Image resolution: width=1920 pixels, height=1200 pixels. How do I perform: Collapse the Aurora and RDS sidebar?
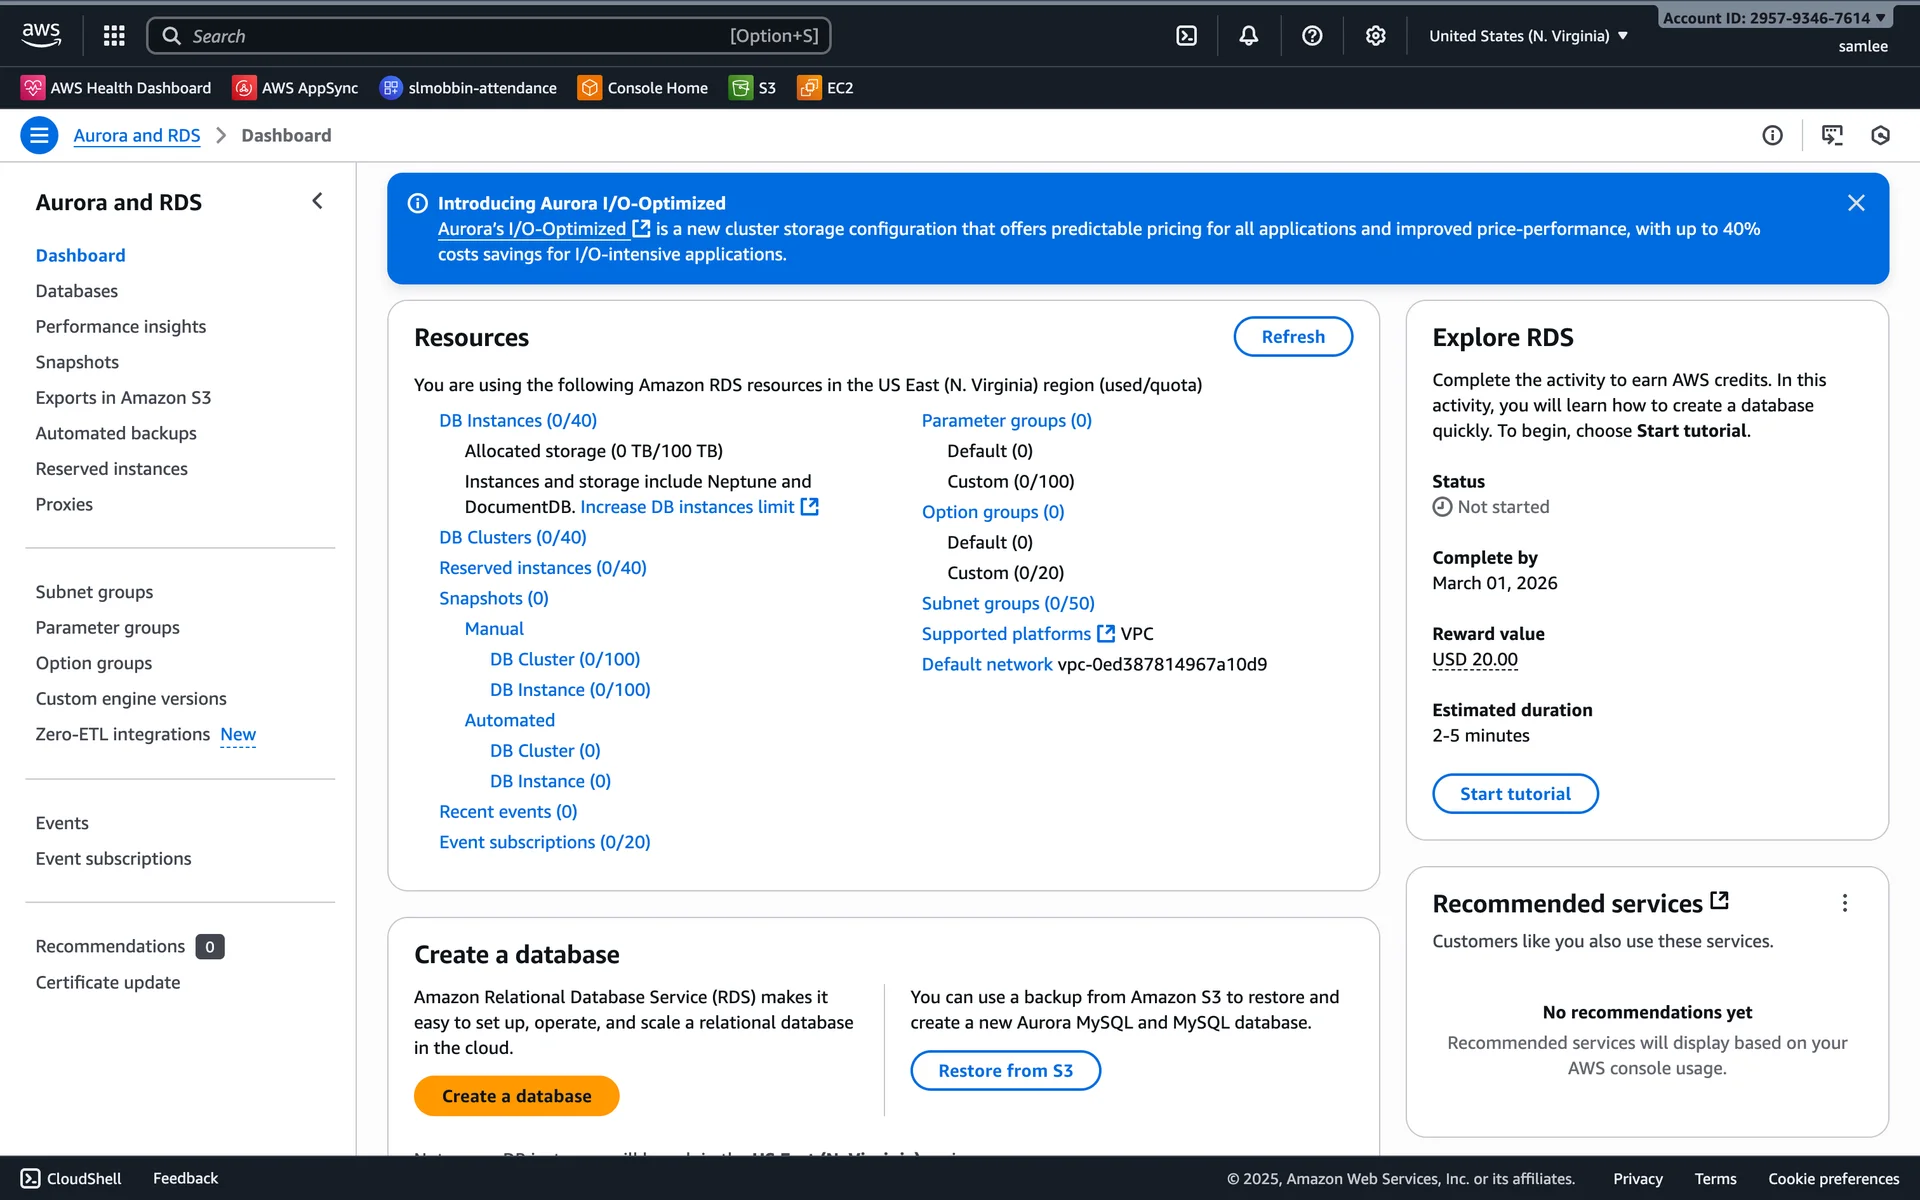click(317, 201)
